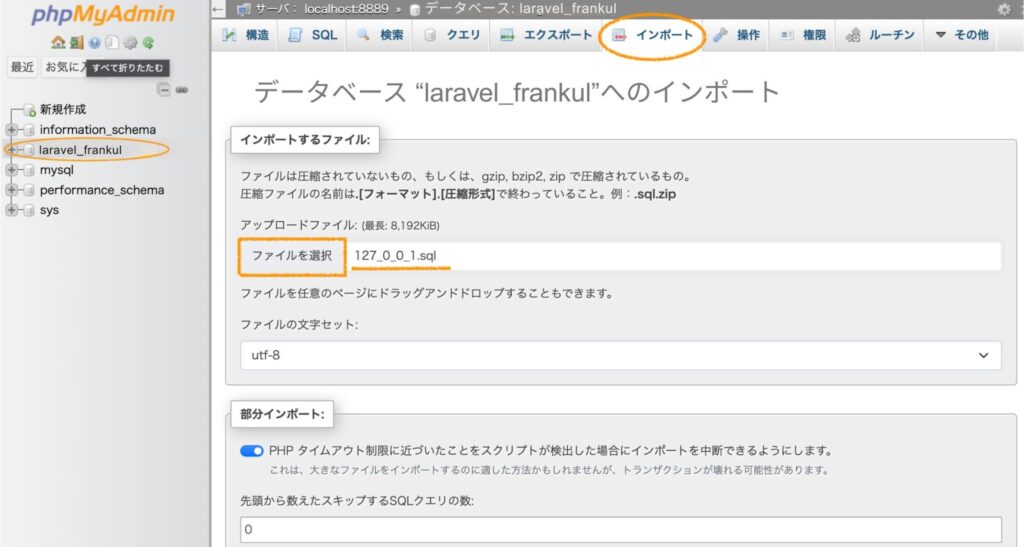This screenshot has width=1024, height=547.
Task: Select the インポート import tab
Action: [x=652, y=35]
